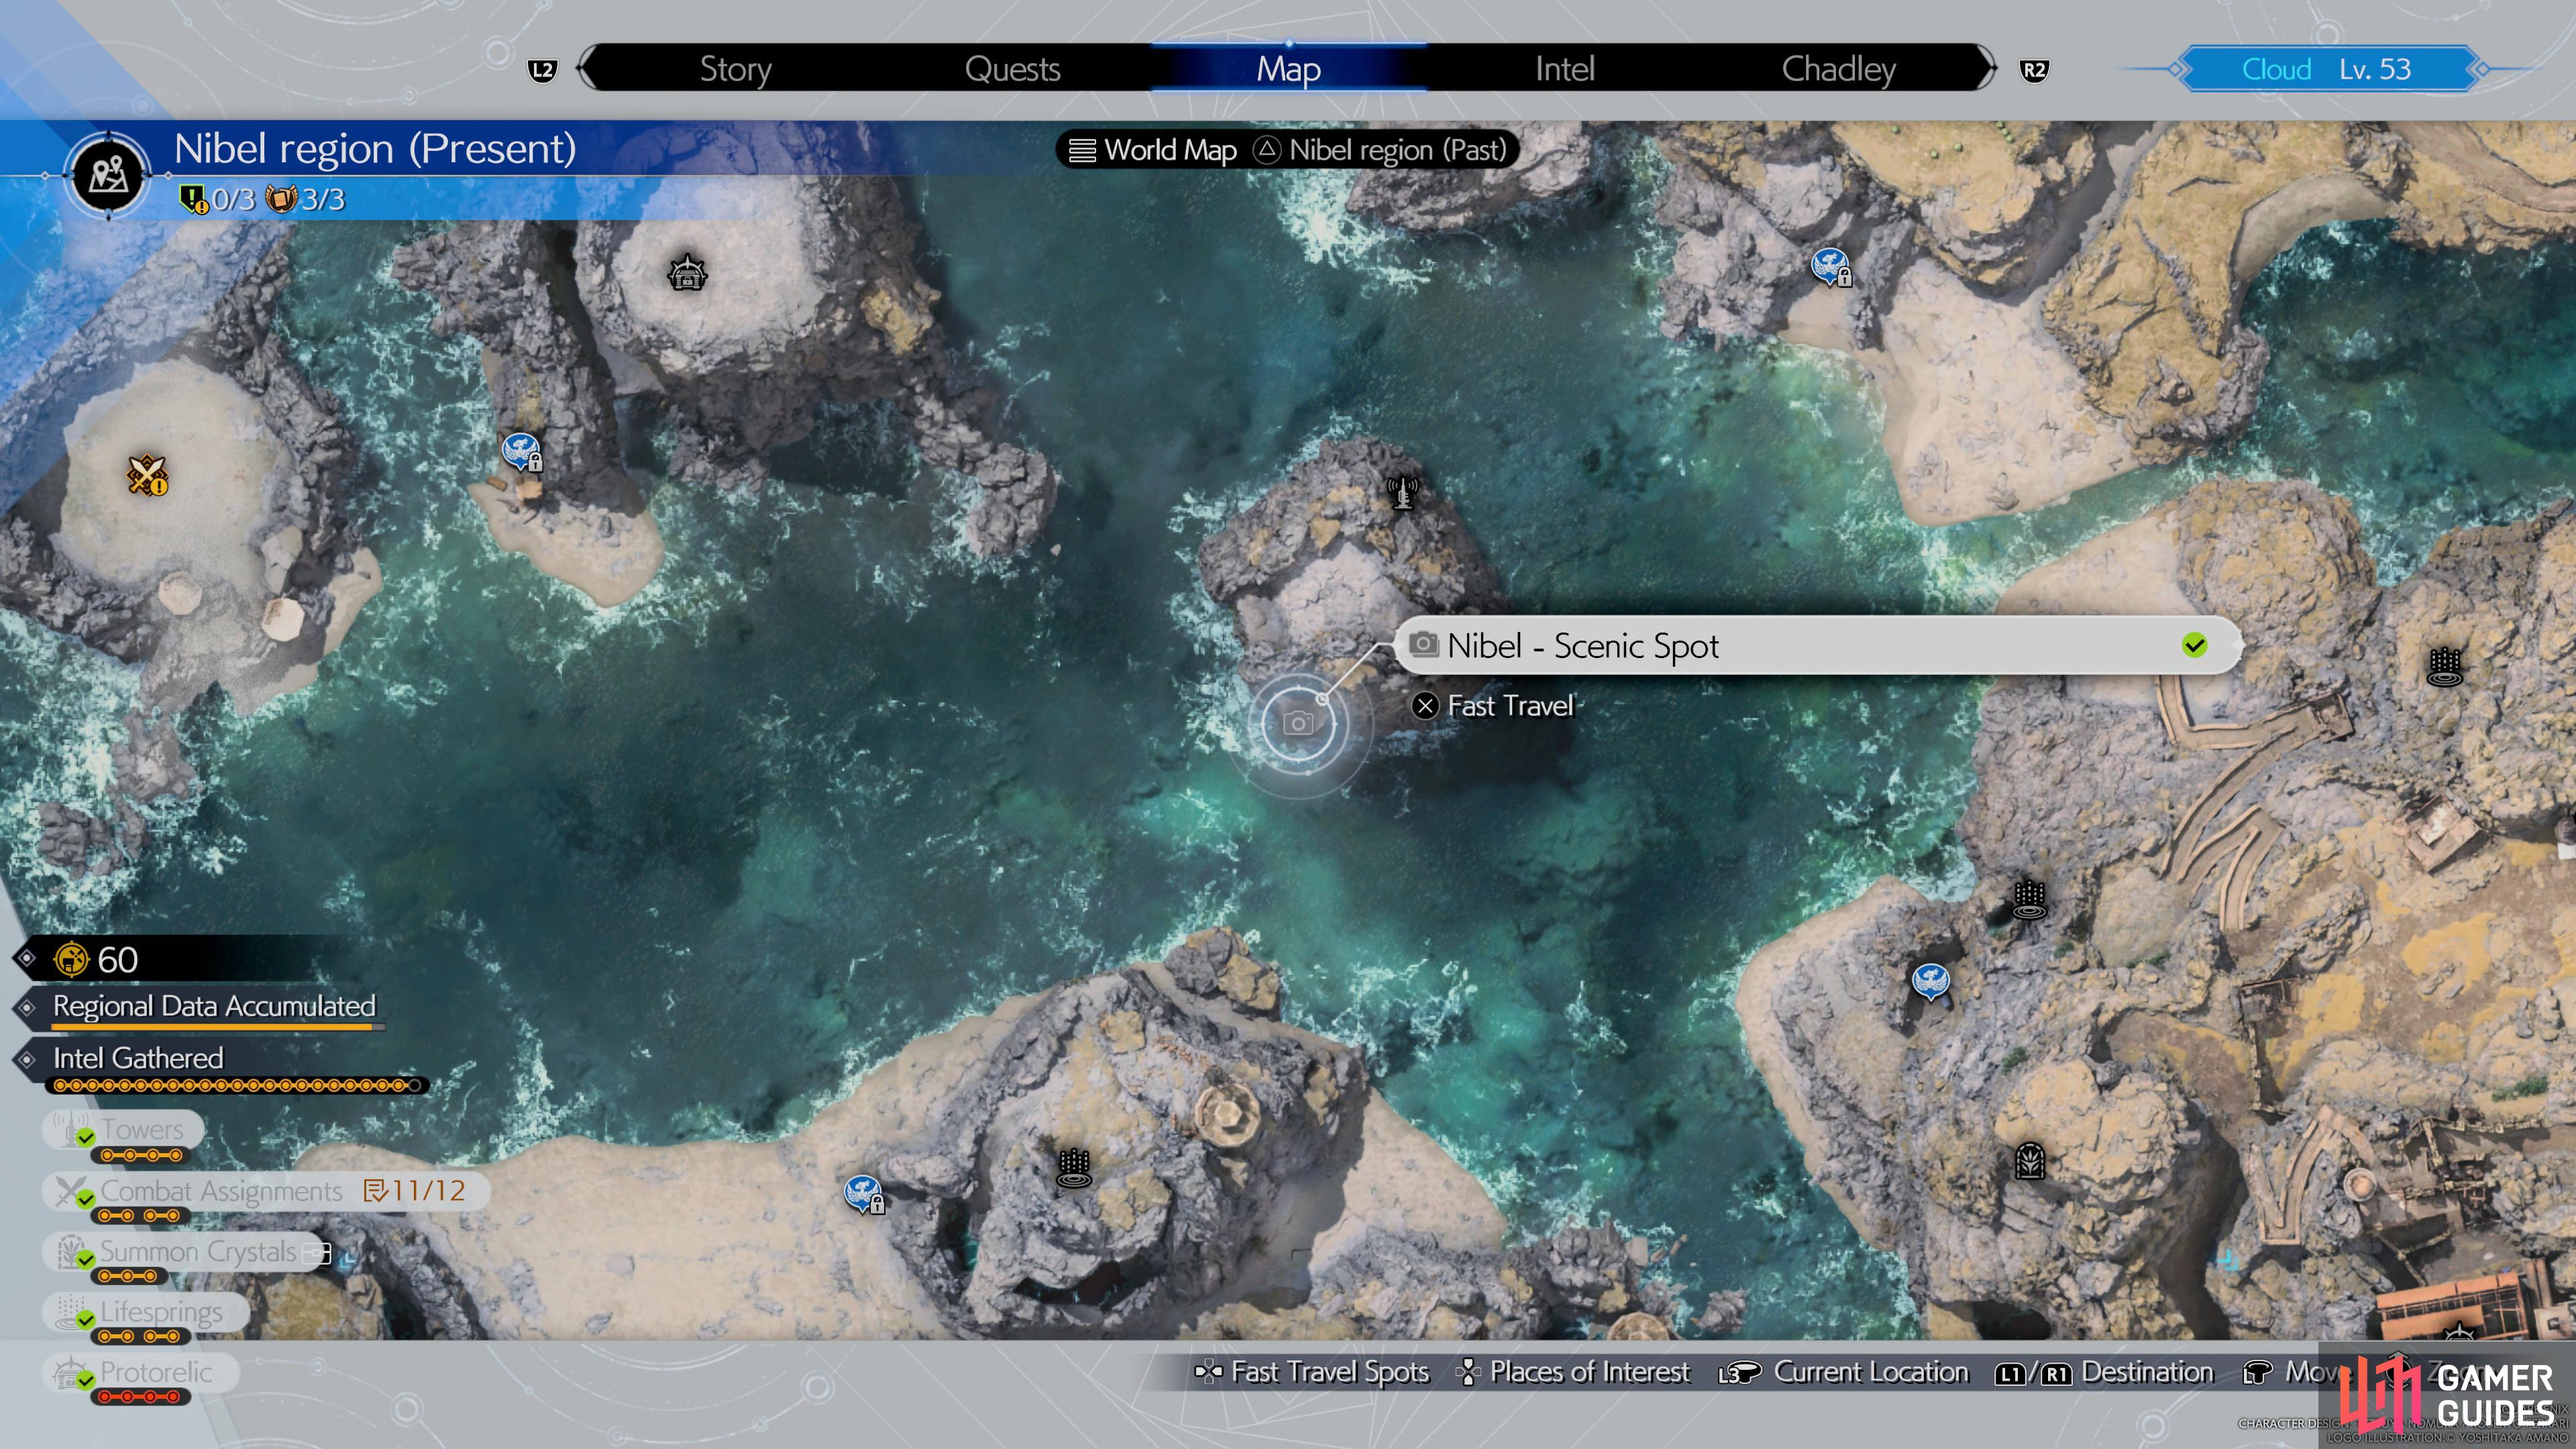Viewport: 2576px width, 1449px height.
Task: Click the 3/3 completed counter
Action: click(x=305, y=199)
